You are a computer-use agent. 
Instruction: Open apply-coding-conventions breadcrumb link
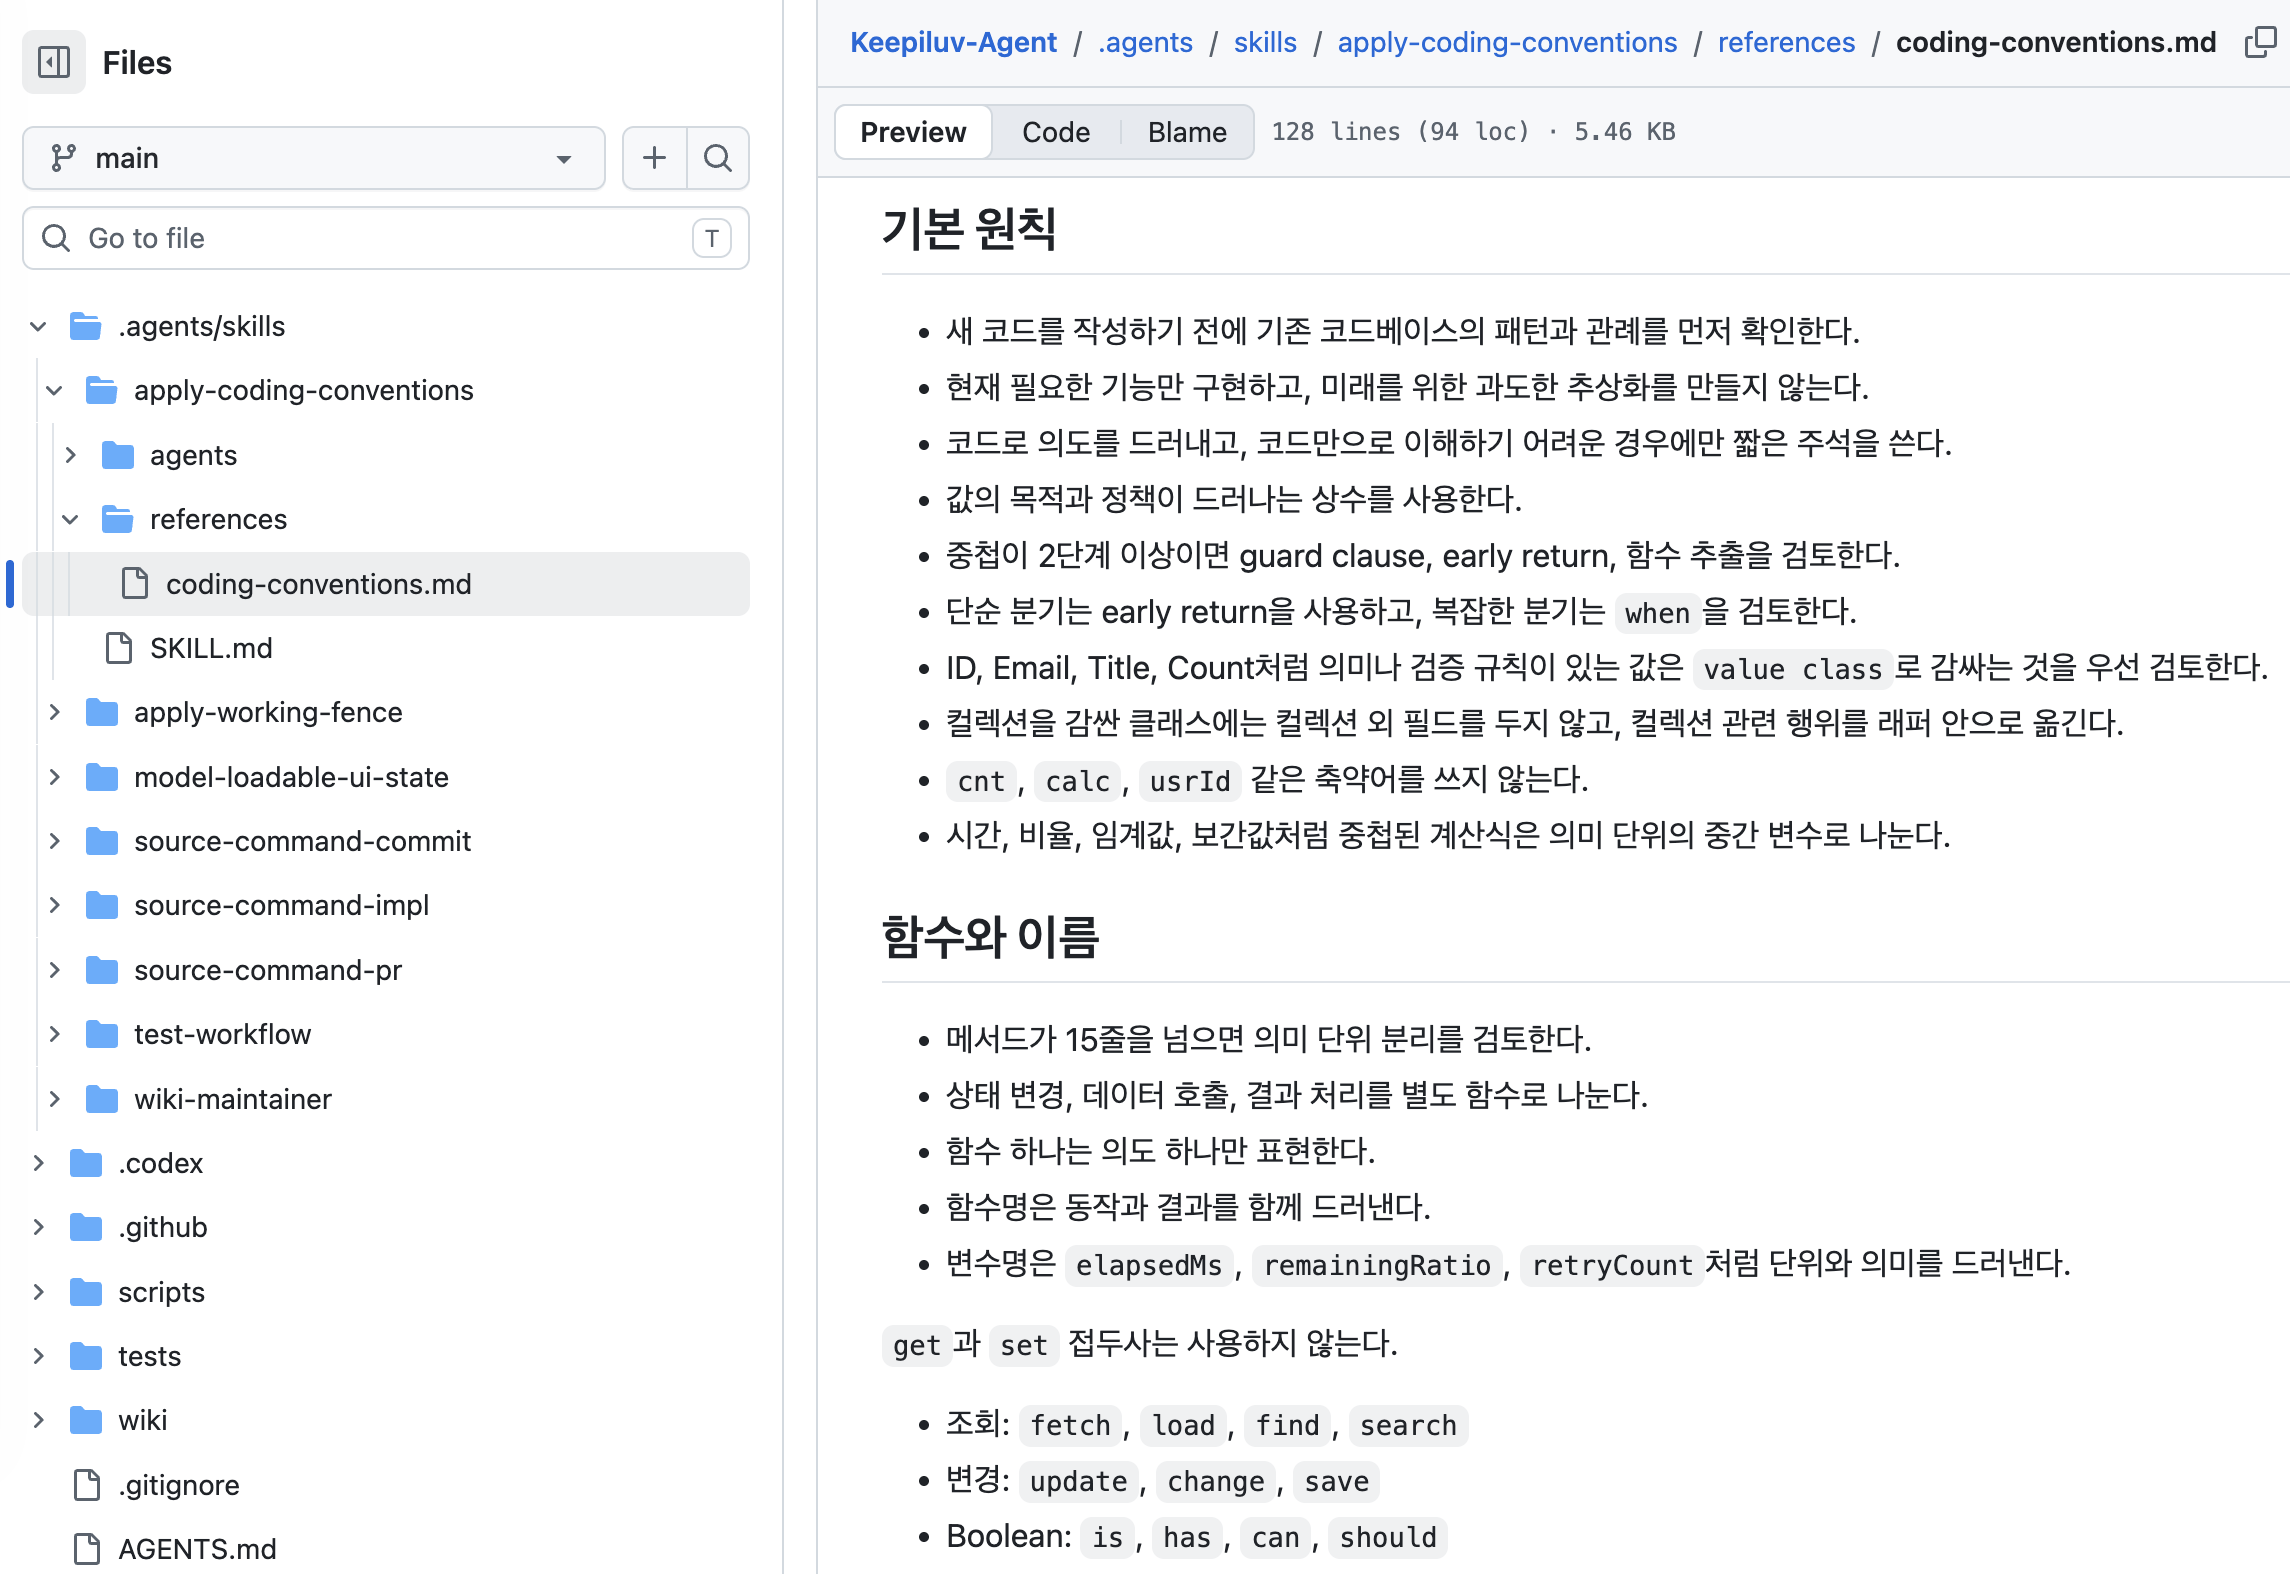click(1507, 42)
